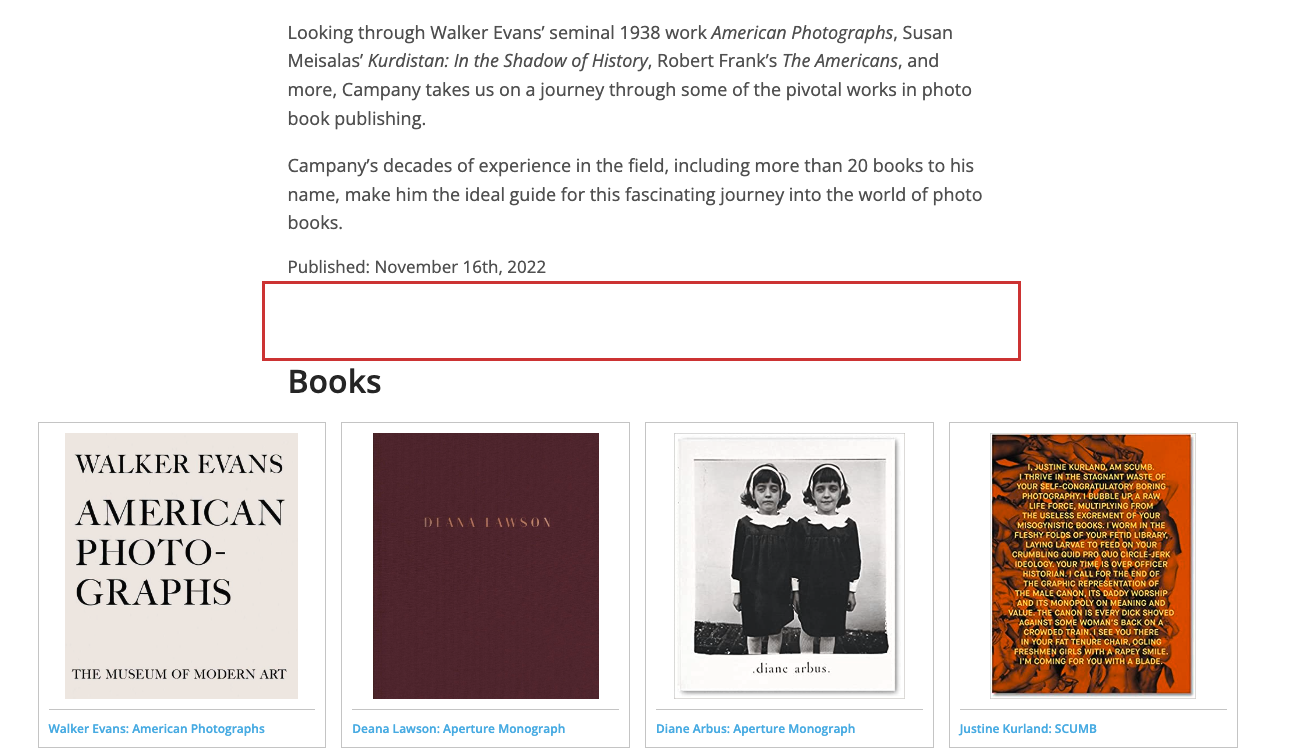This screenshot has height=756, width=1305.
Task: Select the italic 'Kurdistan: In the Shadow of History' text
Action: pos(508,61)
